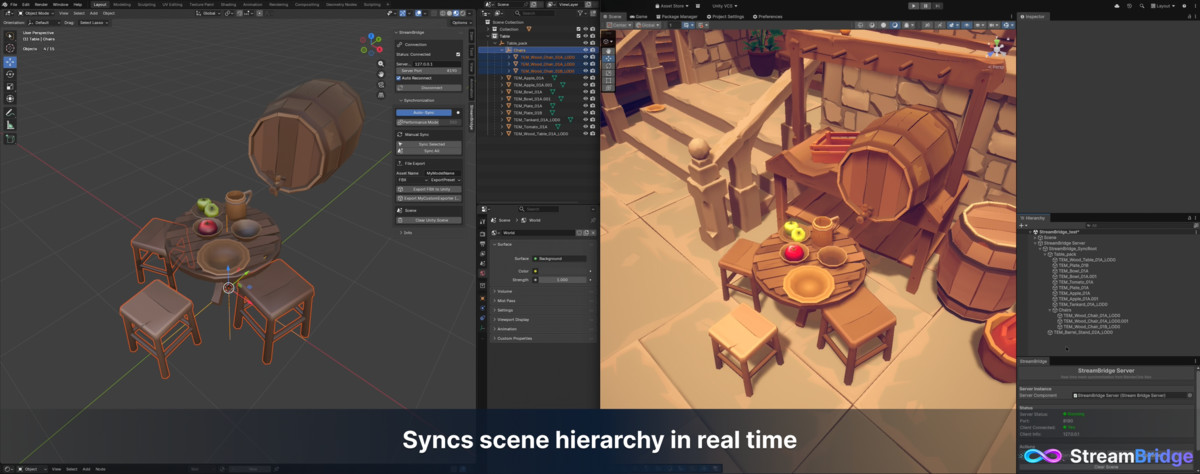
Task: Open Unity global search magnifier
Action: 1144,5
